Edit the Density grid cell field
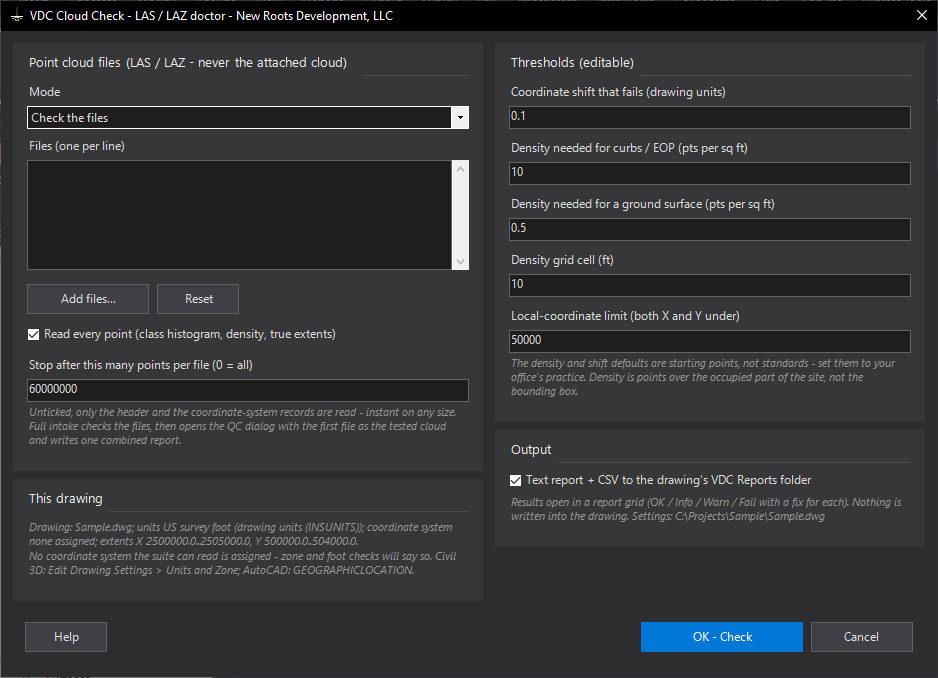The height and width of the screenshot is (678, 938). click(x=709, y=285)
